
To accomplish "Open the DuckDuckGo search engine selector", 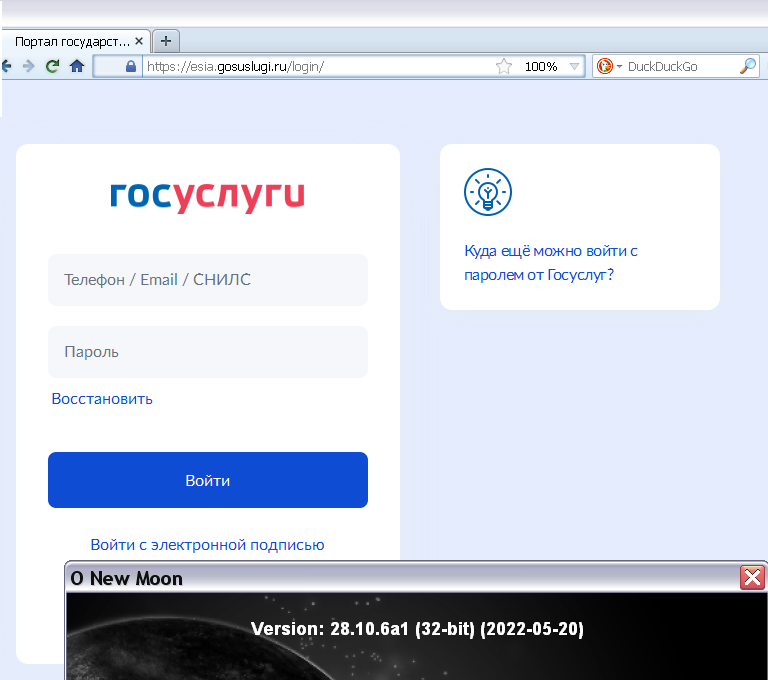I will coord(609,66).
